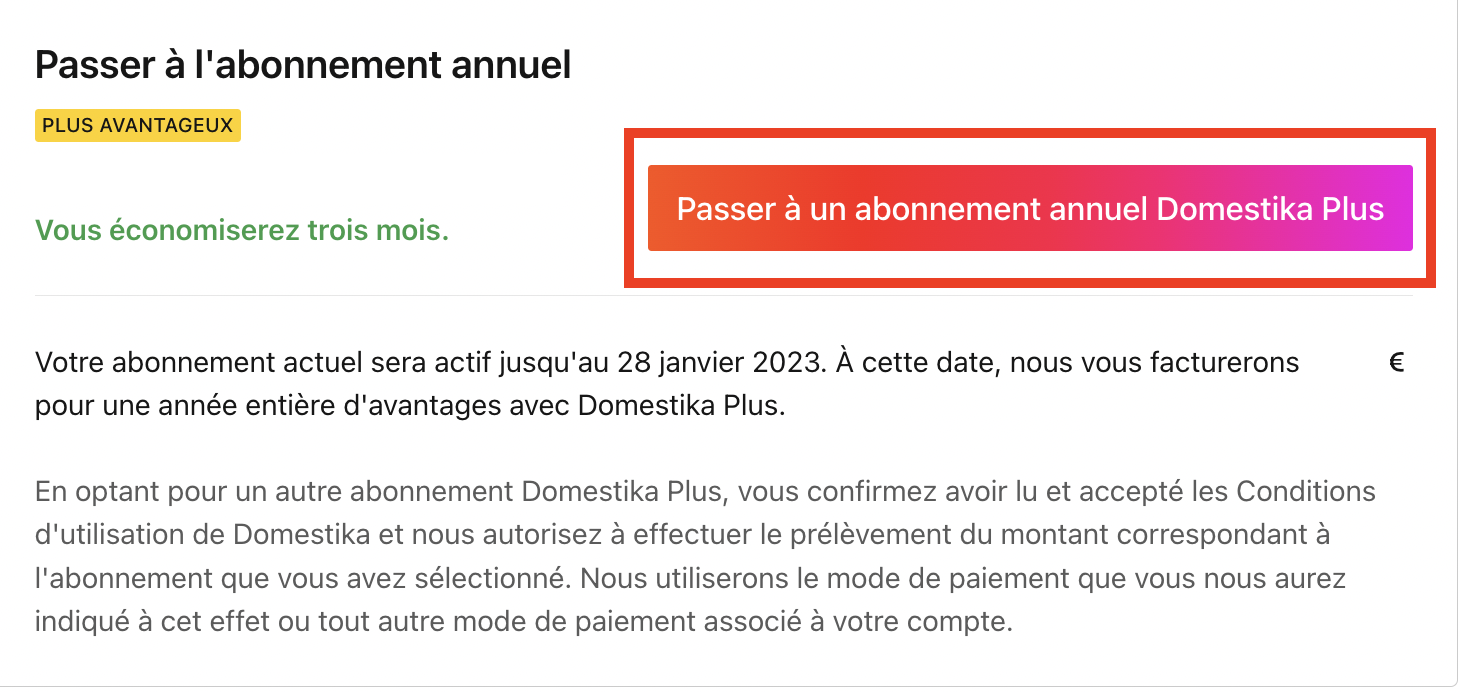Click the phrase nous vous facturerons
Image resolution: width=1460 pixels, height=692 pixels.
(1154, 363)
